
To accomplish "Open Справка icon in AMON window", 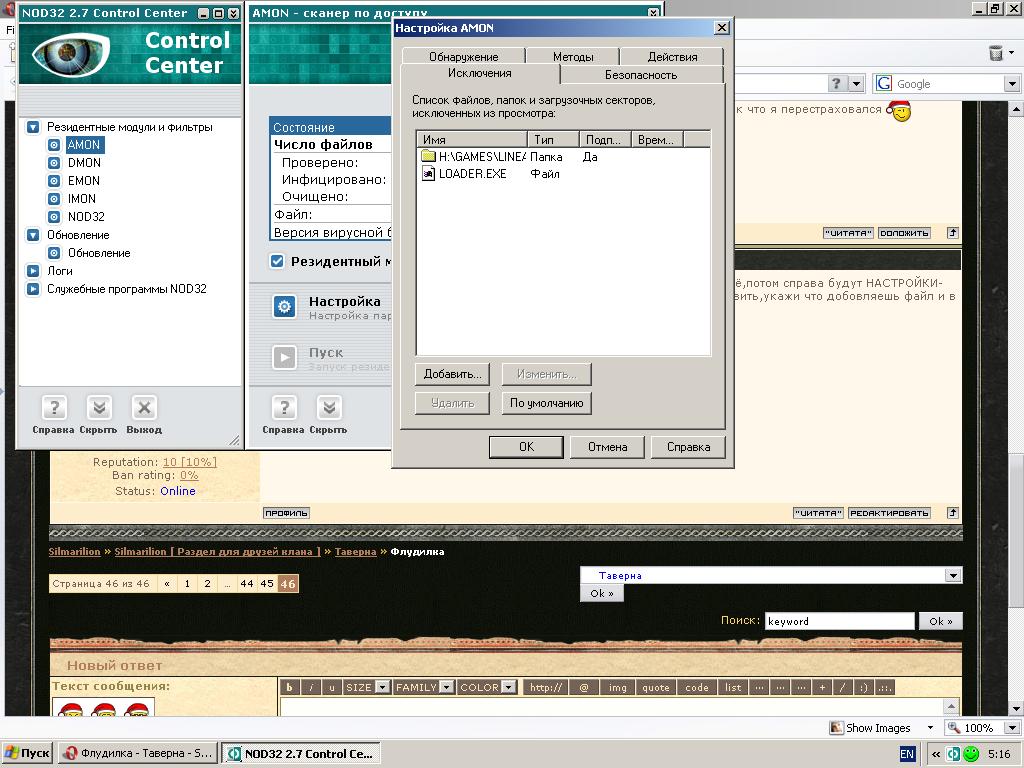I will pos(284,408).
